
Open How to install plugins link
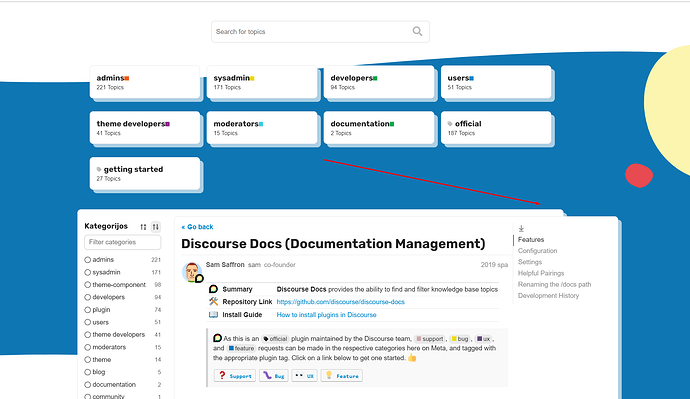click(x=326, y=315)
